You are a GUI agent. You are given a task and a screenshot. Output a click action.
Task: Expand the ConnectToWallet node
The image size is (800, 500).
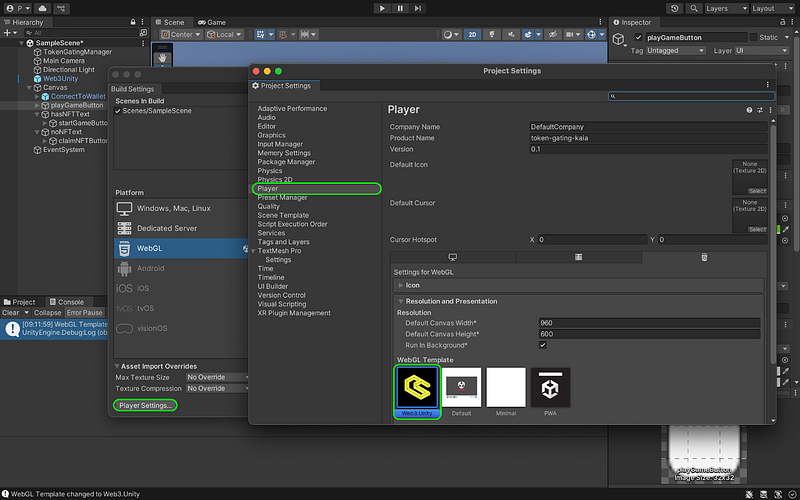pos(37,96)
